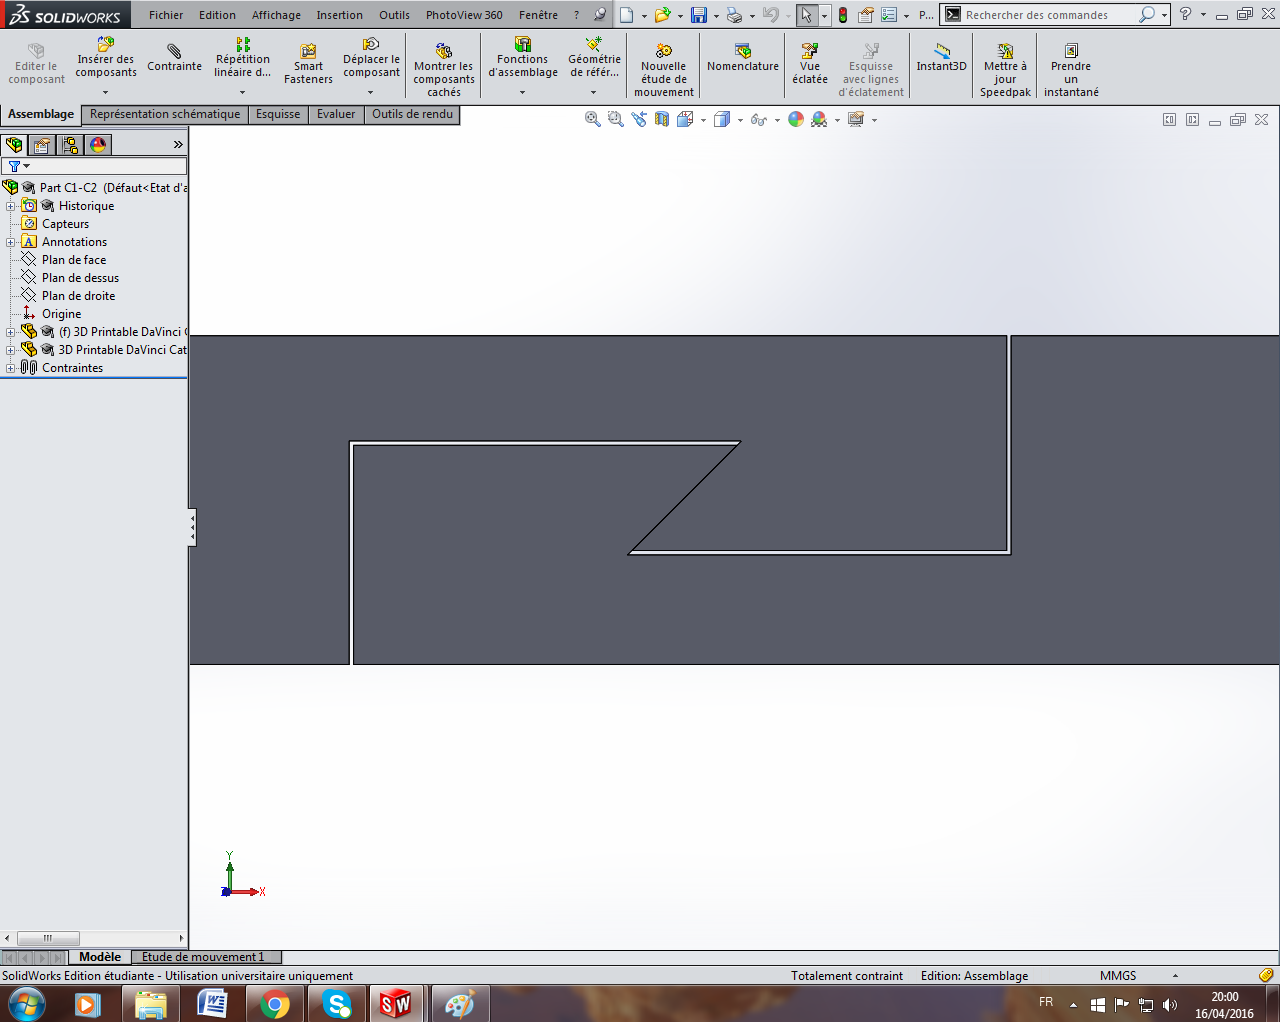Click the Print icon
1282x1022 pixels.
(735, 15)
